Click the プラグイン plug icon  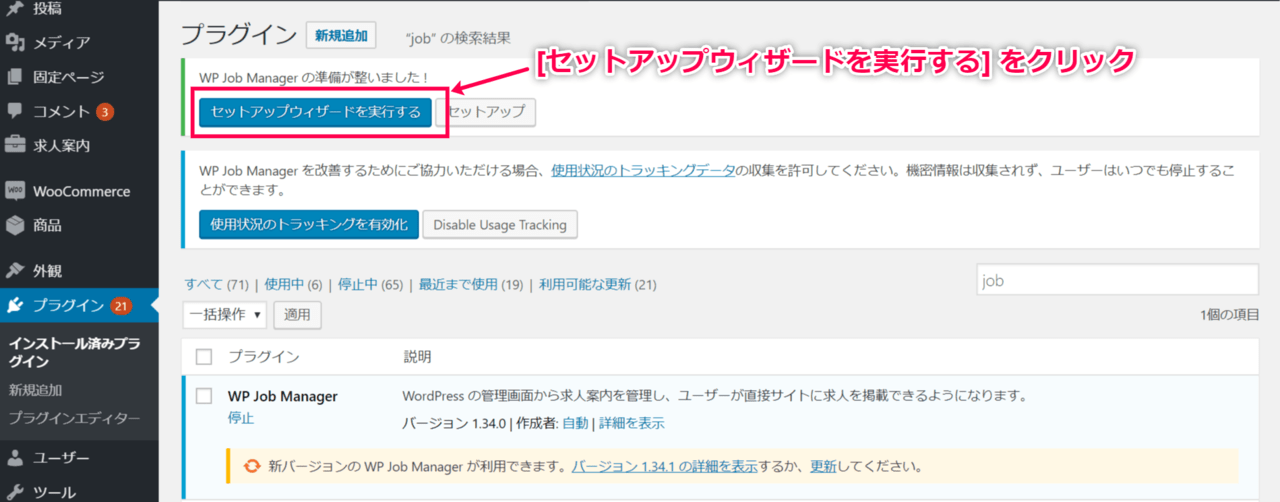click(x=15, y=305)
